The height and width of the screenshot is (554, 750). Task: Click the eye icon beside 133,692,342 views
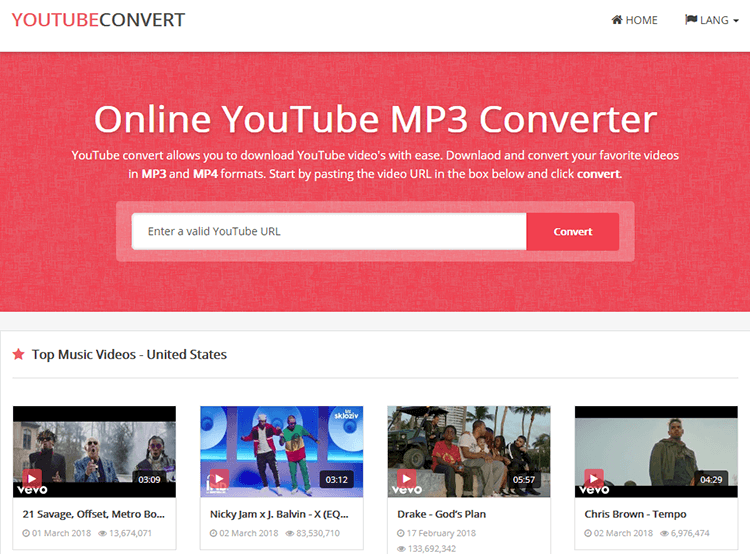[401, 549]
